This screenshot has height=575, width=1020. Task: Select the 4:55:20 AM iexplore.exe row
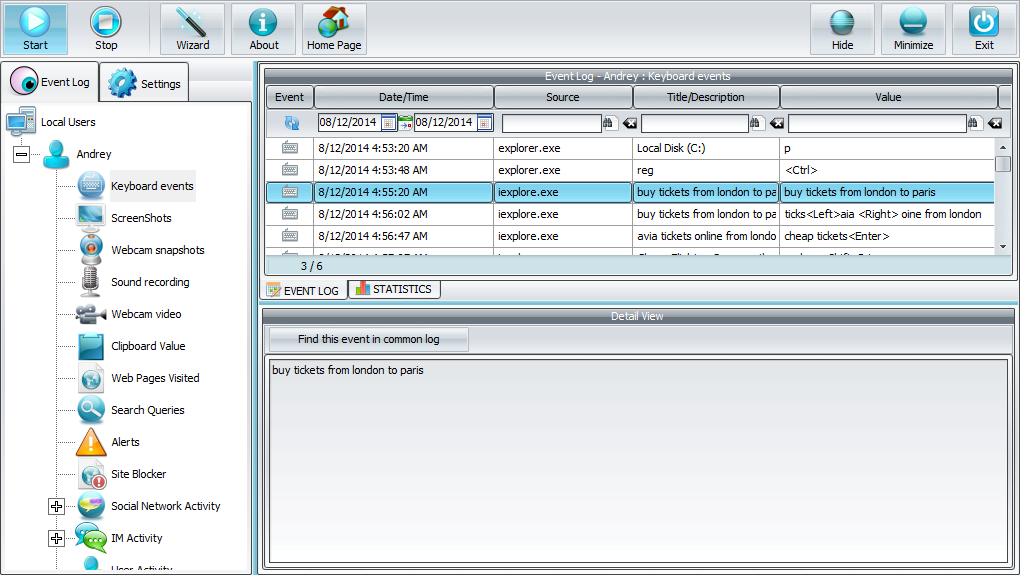click(x=630, y=192)
